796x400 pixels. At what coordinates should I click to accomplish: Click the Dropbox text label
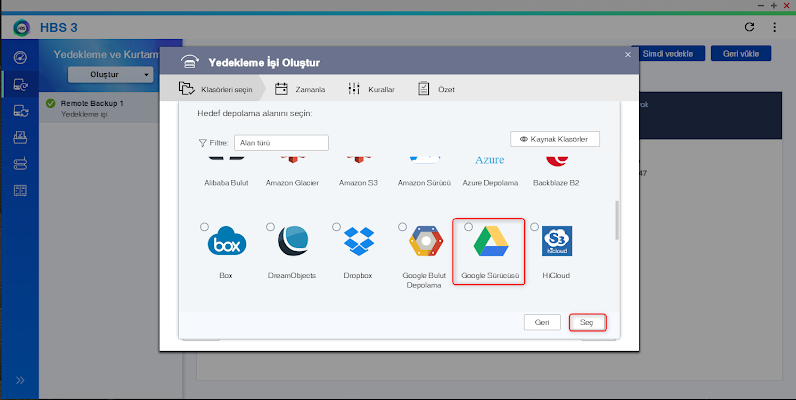coord(358,276)
